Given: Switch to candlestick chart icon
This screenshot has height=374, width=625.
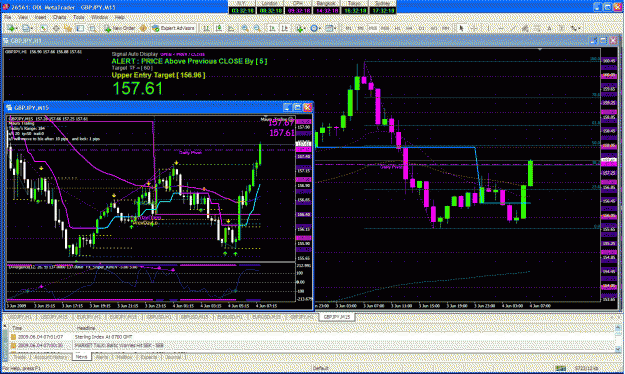Looking at the screenshot, I should [x=219, y=28].
